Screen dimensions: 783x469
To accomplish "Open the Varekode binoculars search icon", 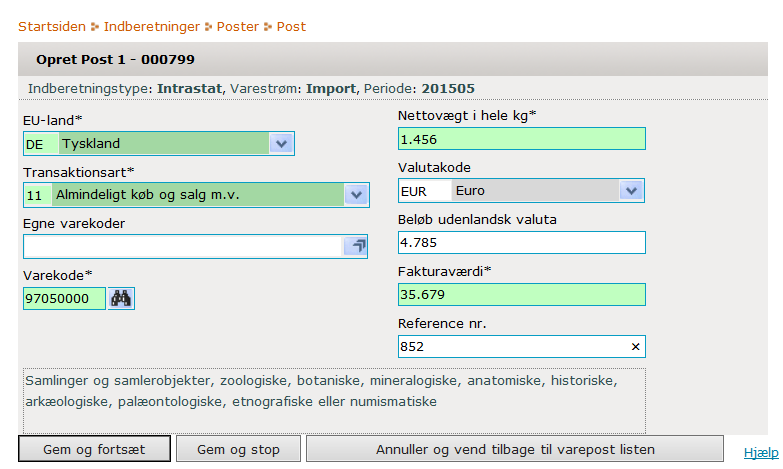I will [121, 298].
